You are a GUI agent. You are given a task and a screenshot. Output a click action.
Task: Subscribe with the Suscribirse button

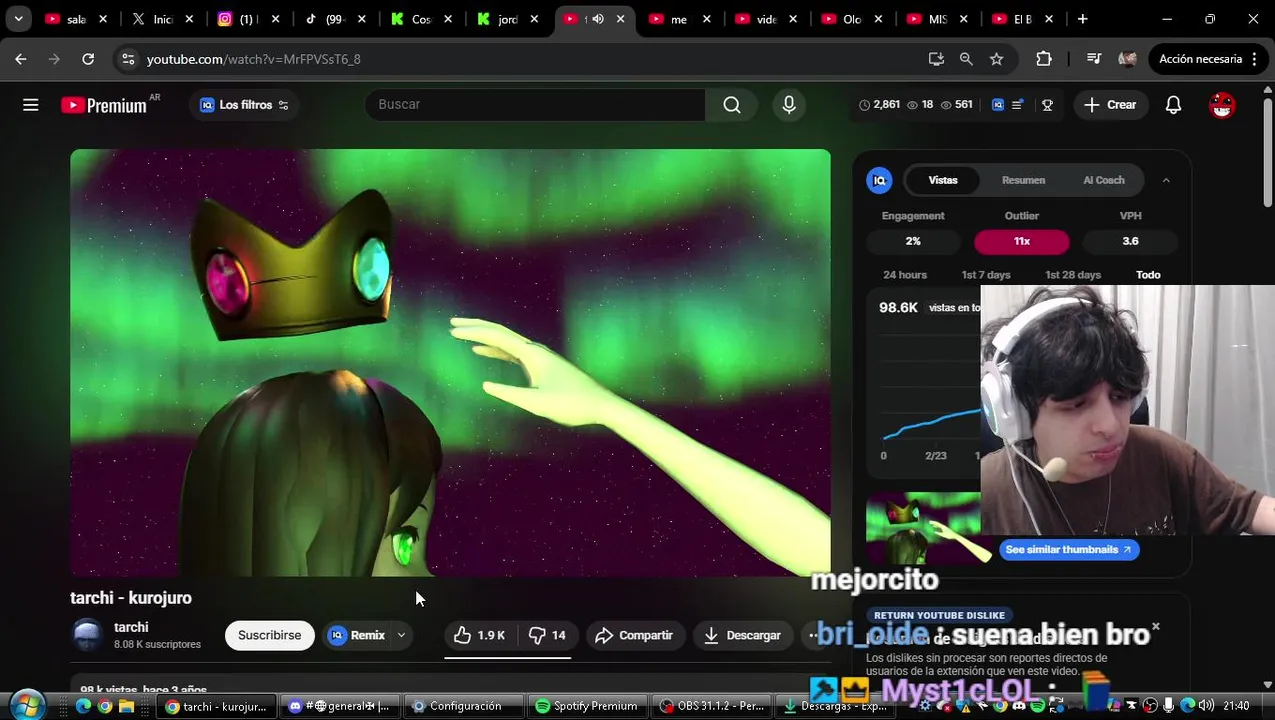[x=269, y=635]
